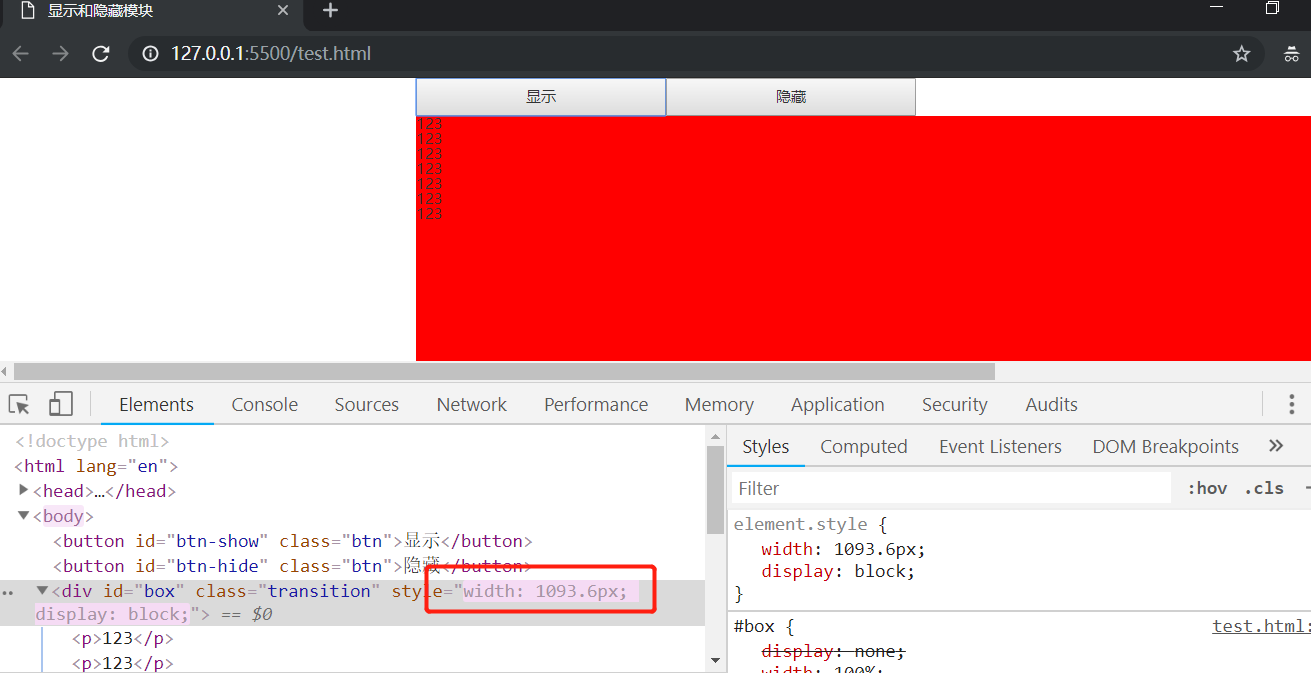Click the overridden display: none declaration
The image size is (1311, 673).
pos(833,651)
